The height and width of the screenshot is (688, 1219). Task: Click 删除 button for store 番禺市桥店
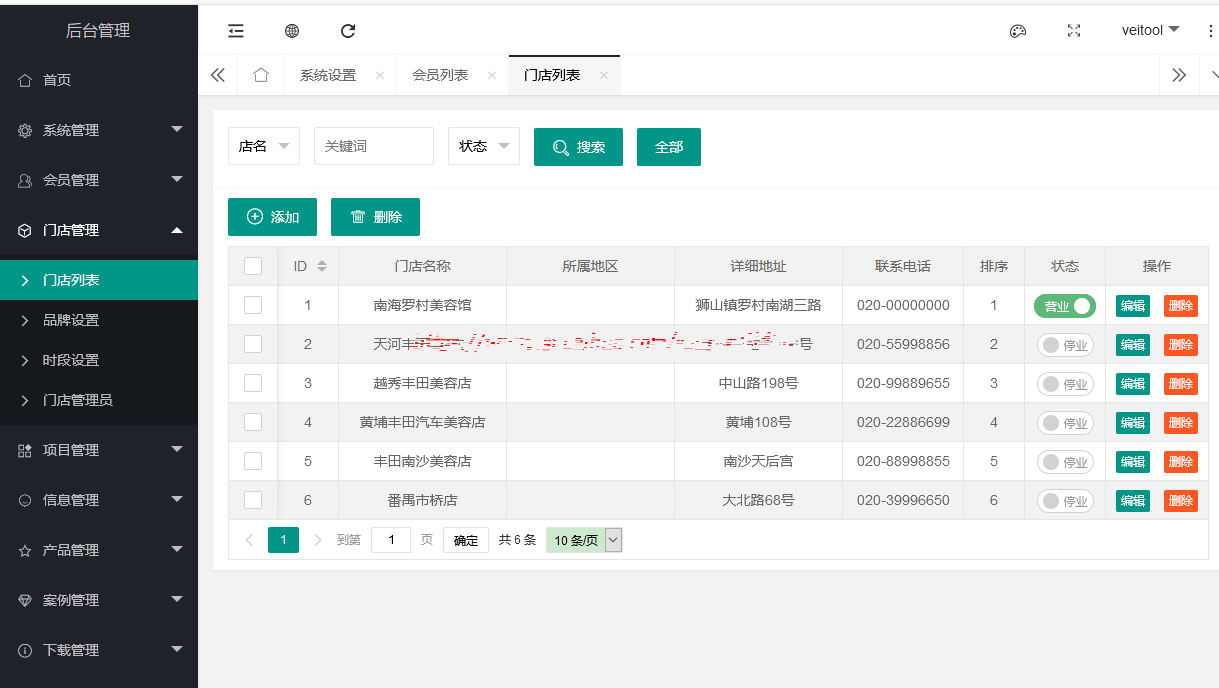[1180, 501]
